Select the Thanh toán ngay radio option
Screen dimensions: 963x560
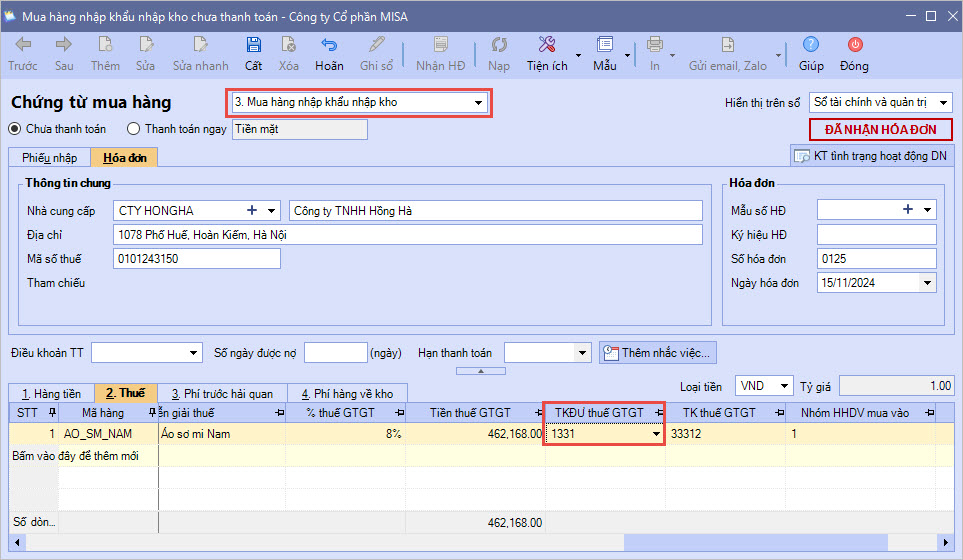click(134, 129)
